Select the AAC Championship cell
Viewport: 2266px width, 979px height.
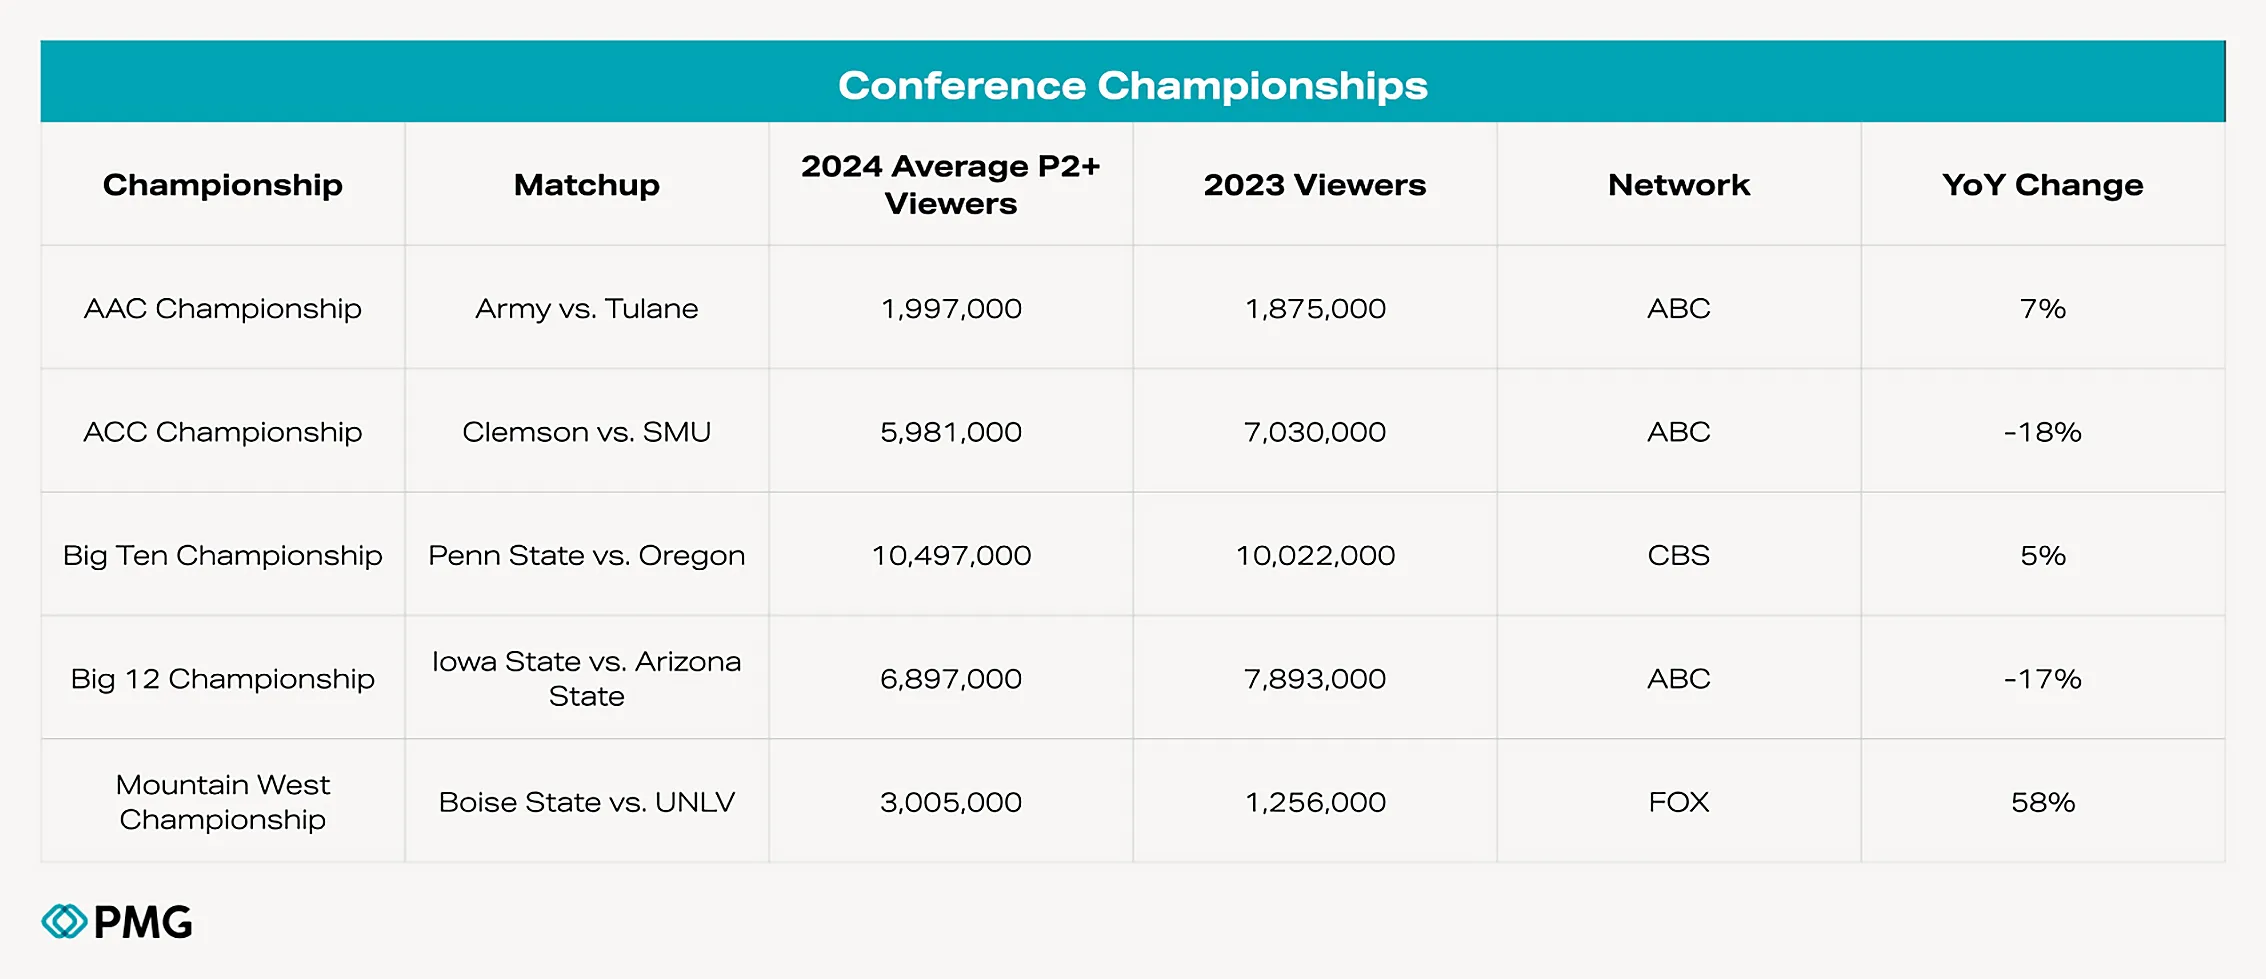[x=223, y=308]
